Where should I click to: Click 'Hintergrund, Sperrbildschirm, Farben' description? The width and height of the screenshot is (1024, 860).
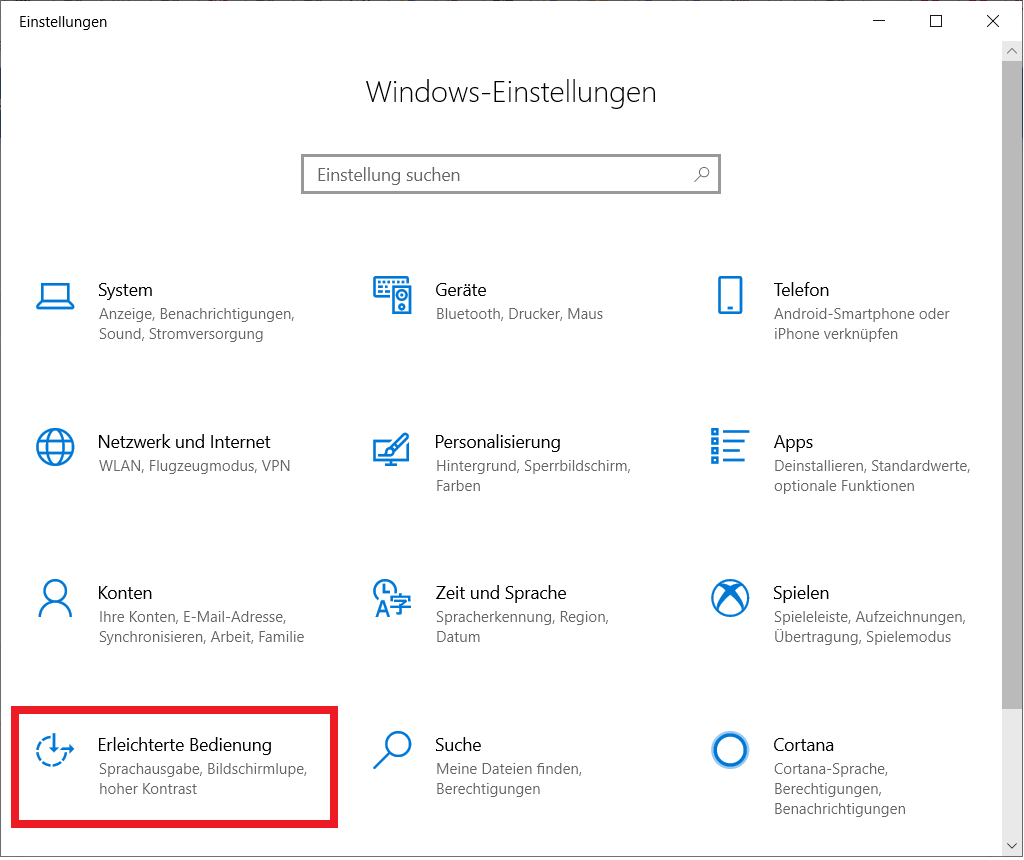point(533,476)
